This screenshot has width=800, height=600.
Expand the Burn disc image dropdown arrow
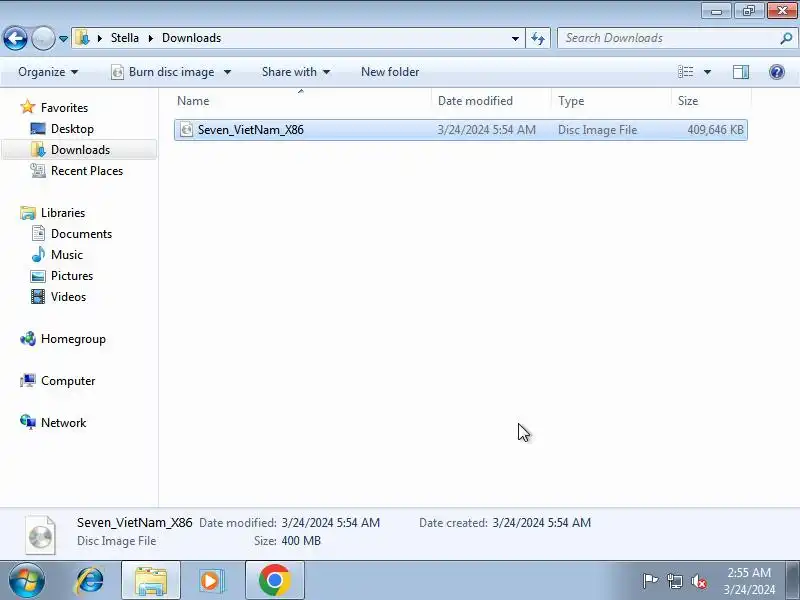pyautogui.click(x=228, y=72)
